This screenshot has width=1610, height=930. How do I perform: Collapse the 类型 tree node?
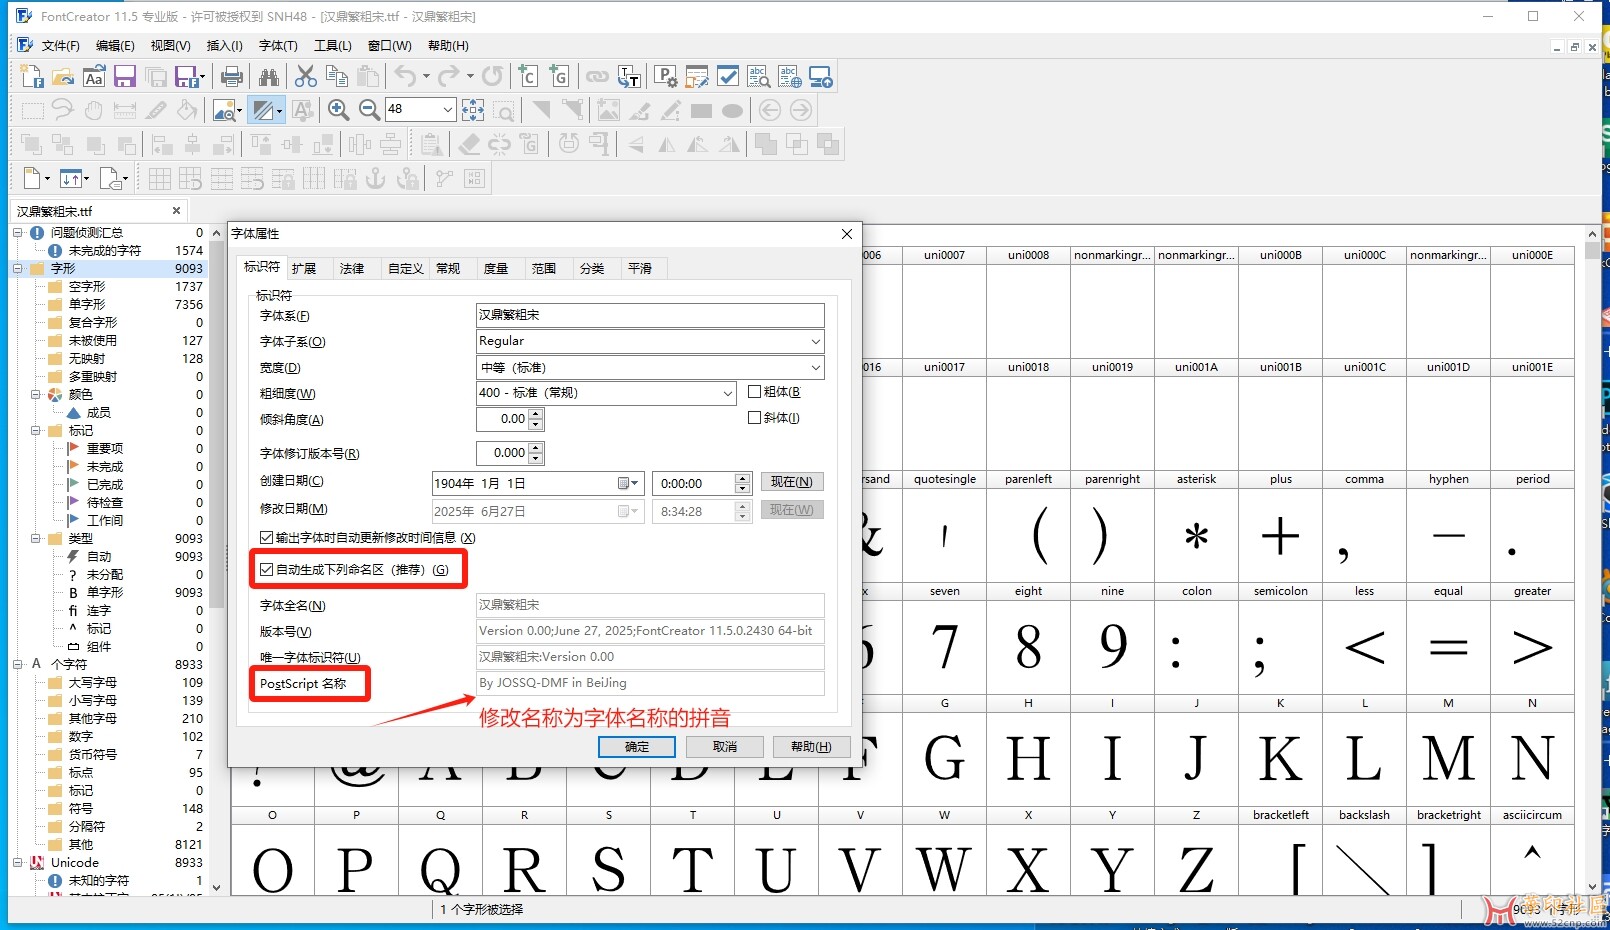click(x=36, y=538)
